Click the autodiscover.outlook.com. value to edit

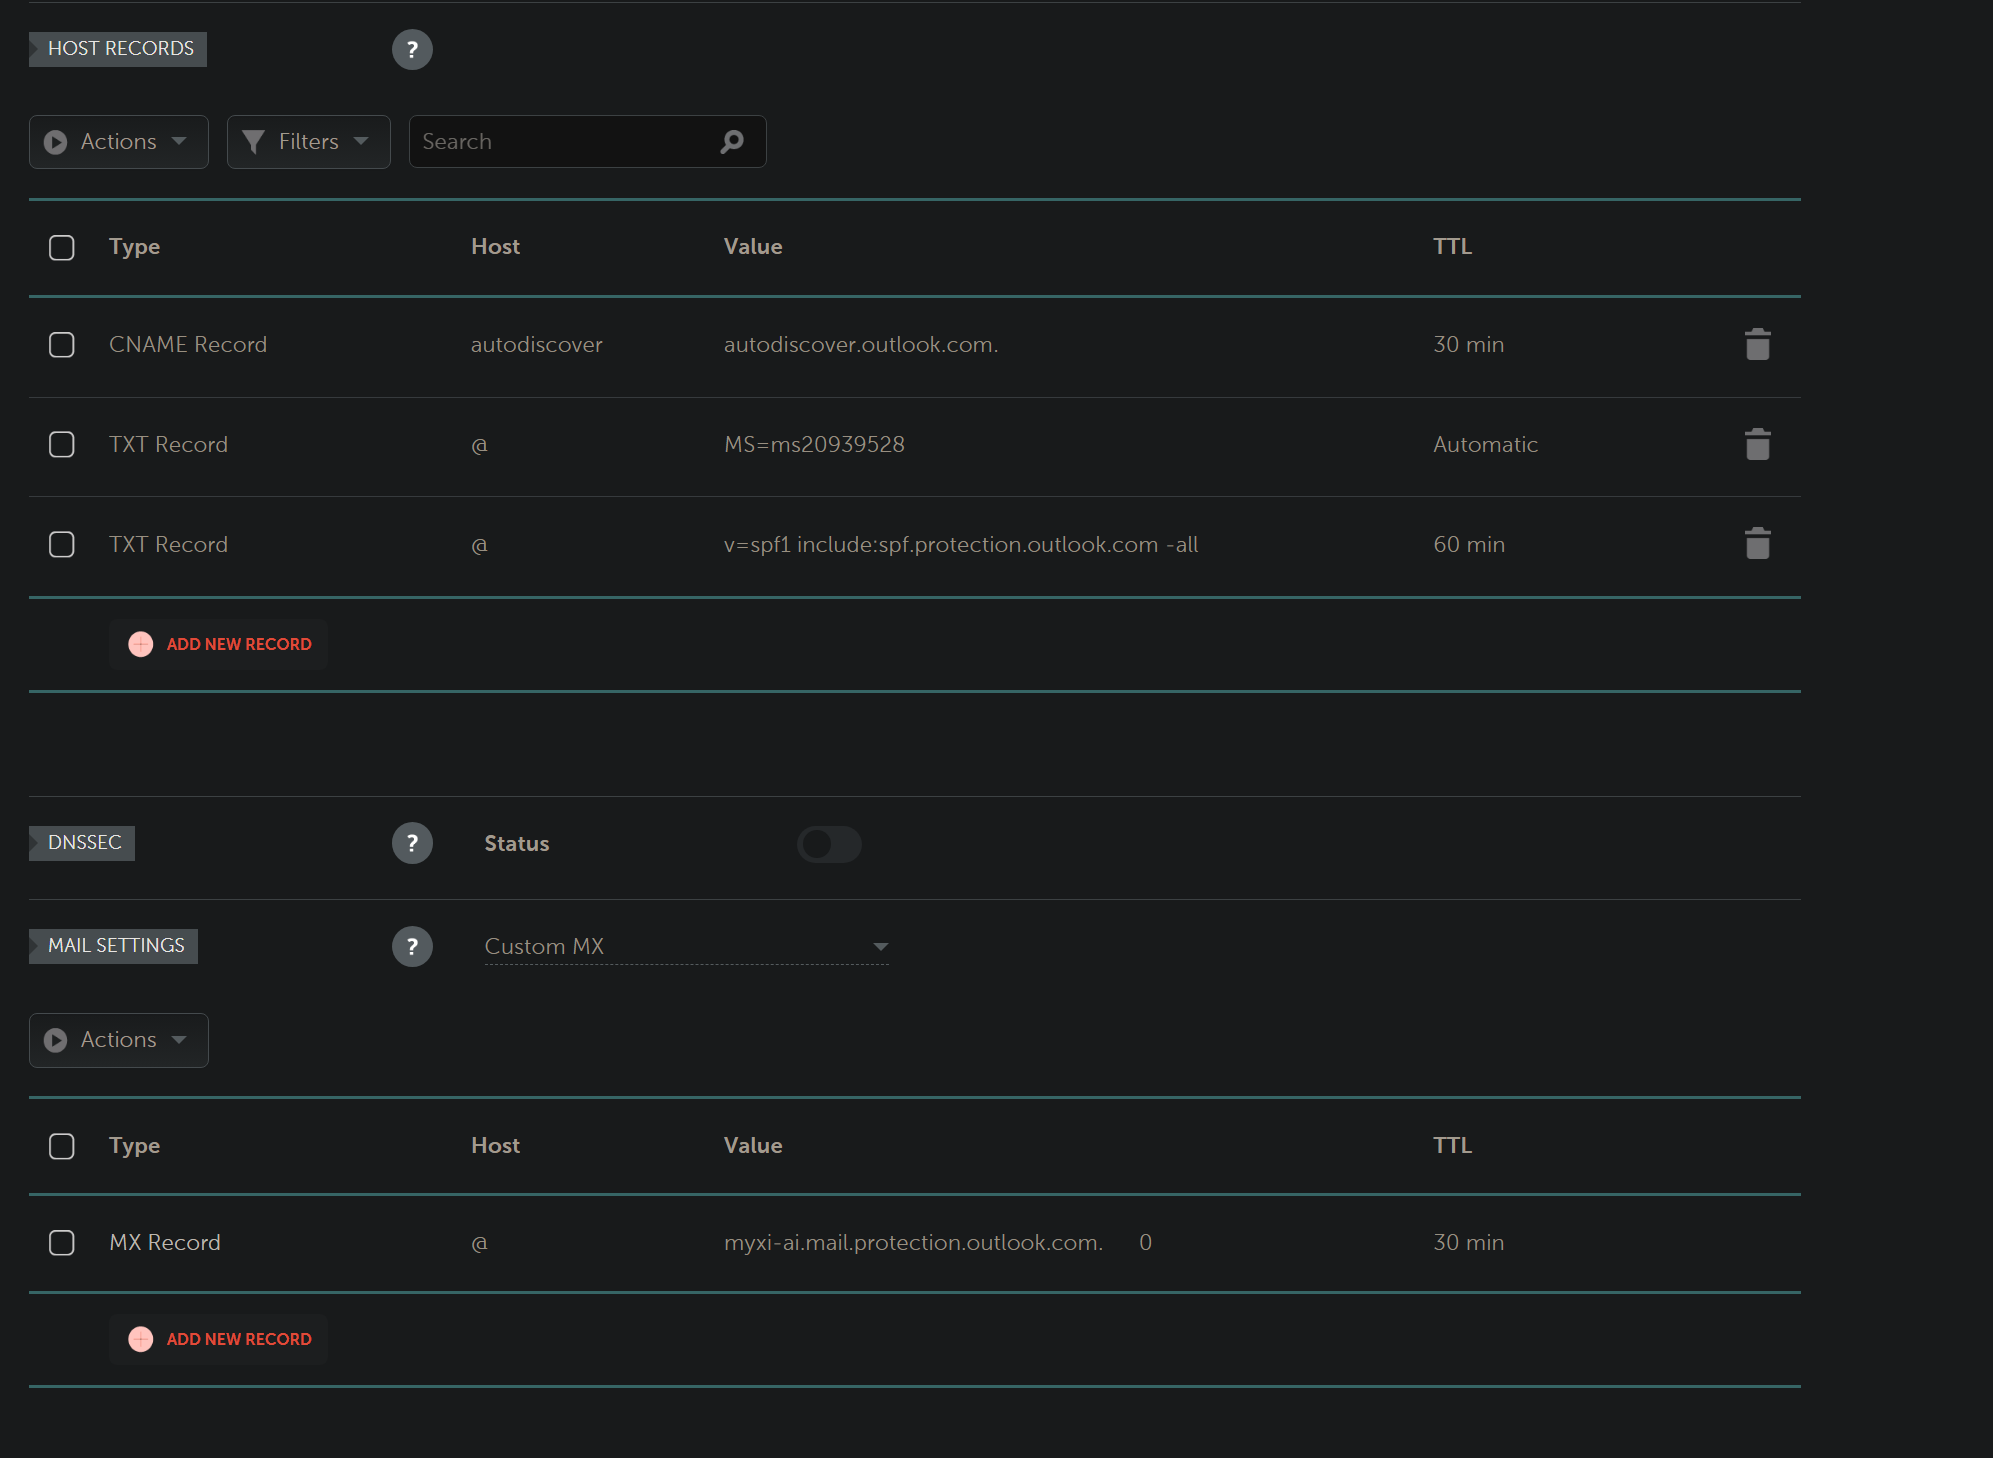(x=860, y=345)
